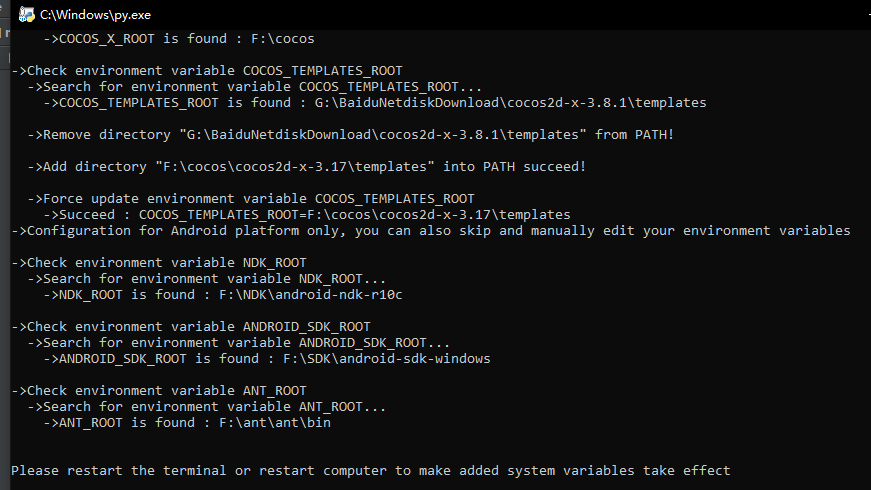
Task: Click the F:\SDK\android-sdk-windows path text
Action: (386, 359)
